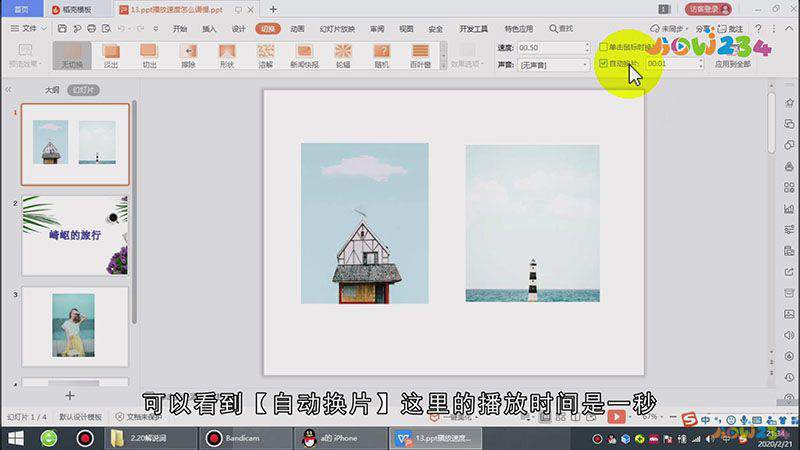Click the print icon in quick access toolbar
Image resolution: width=800 pixels, height=450 pixels.
pyautogui.click(x=91, y=29)
